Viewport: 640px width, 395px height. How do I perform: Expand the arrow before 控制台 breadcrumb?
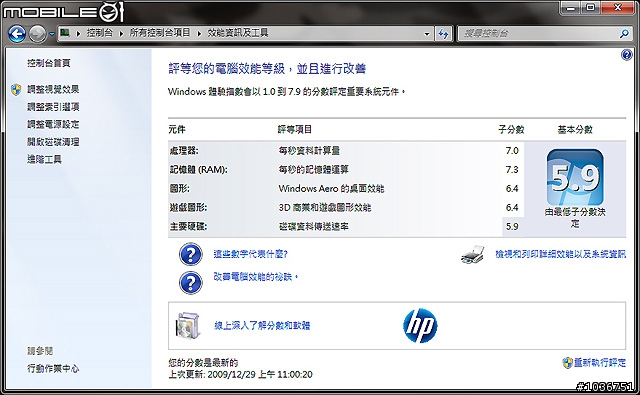78,33
